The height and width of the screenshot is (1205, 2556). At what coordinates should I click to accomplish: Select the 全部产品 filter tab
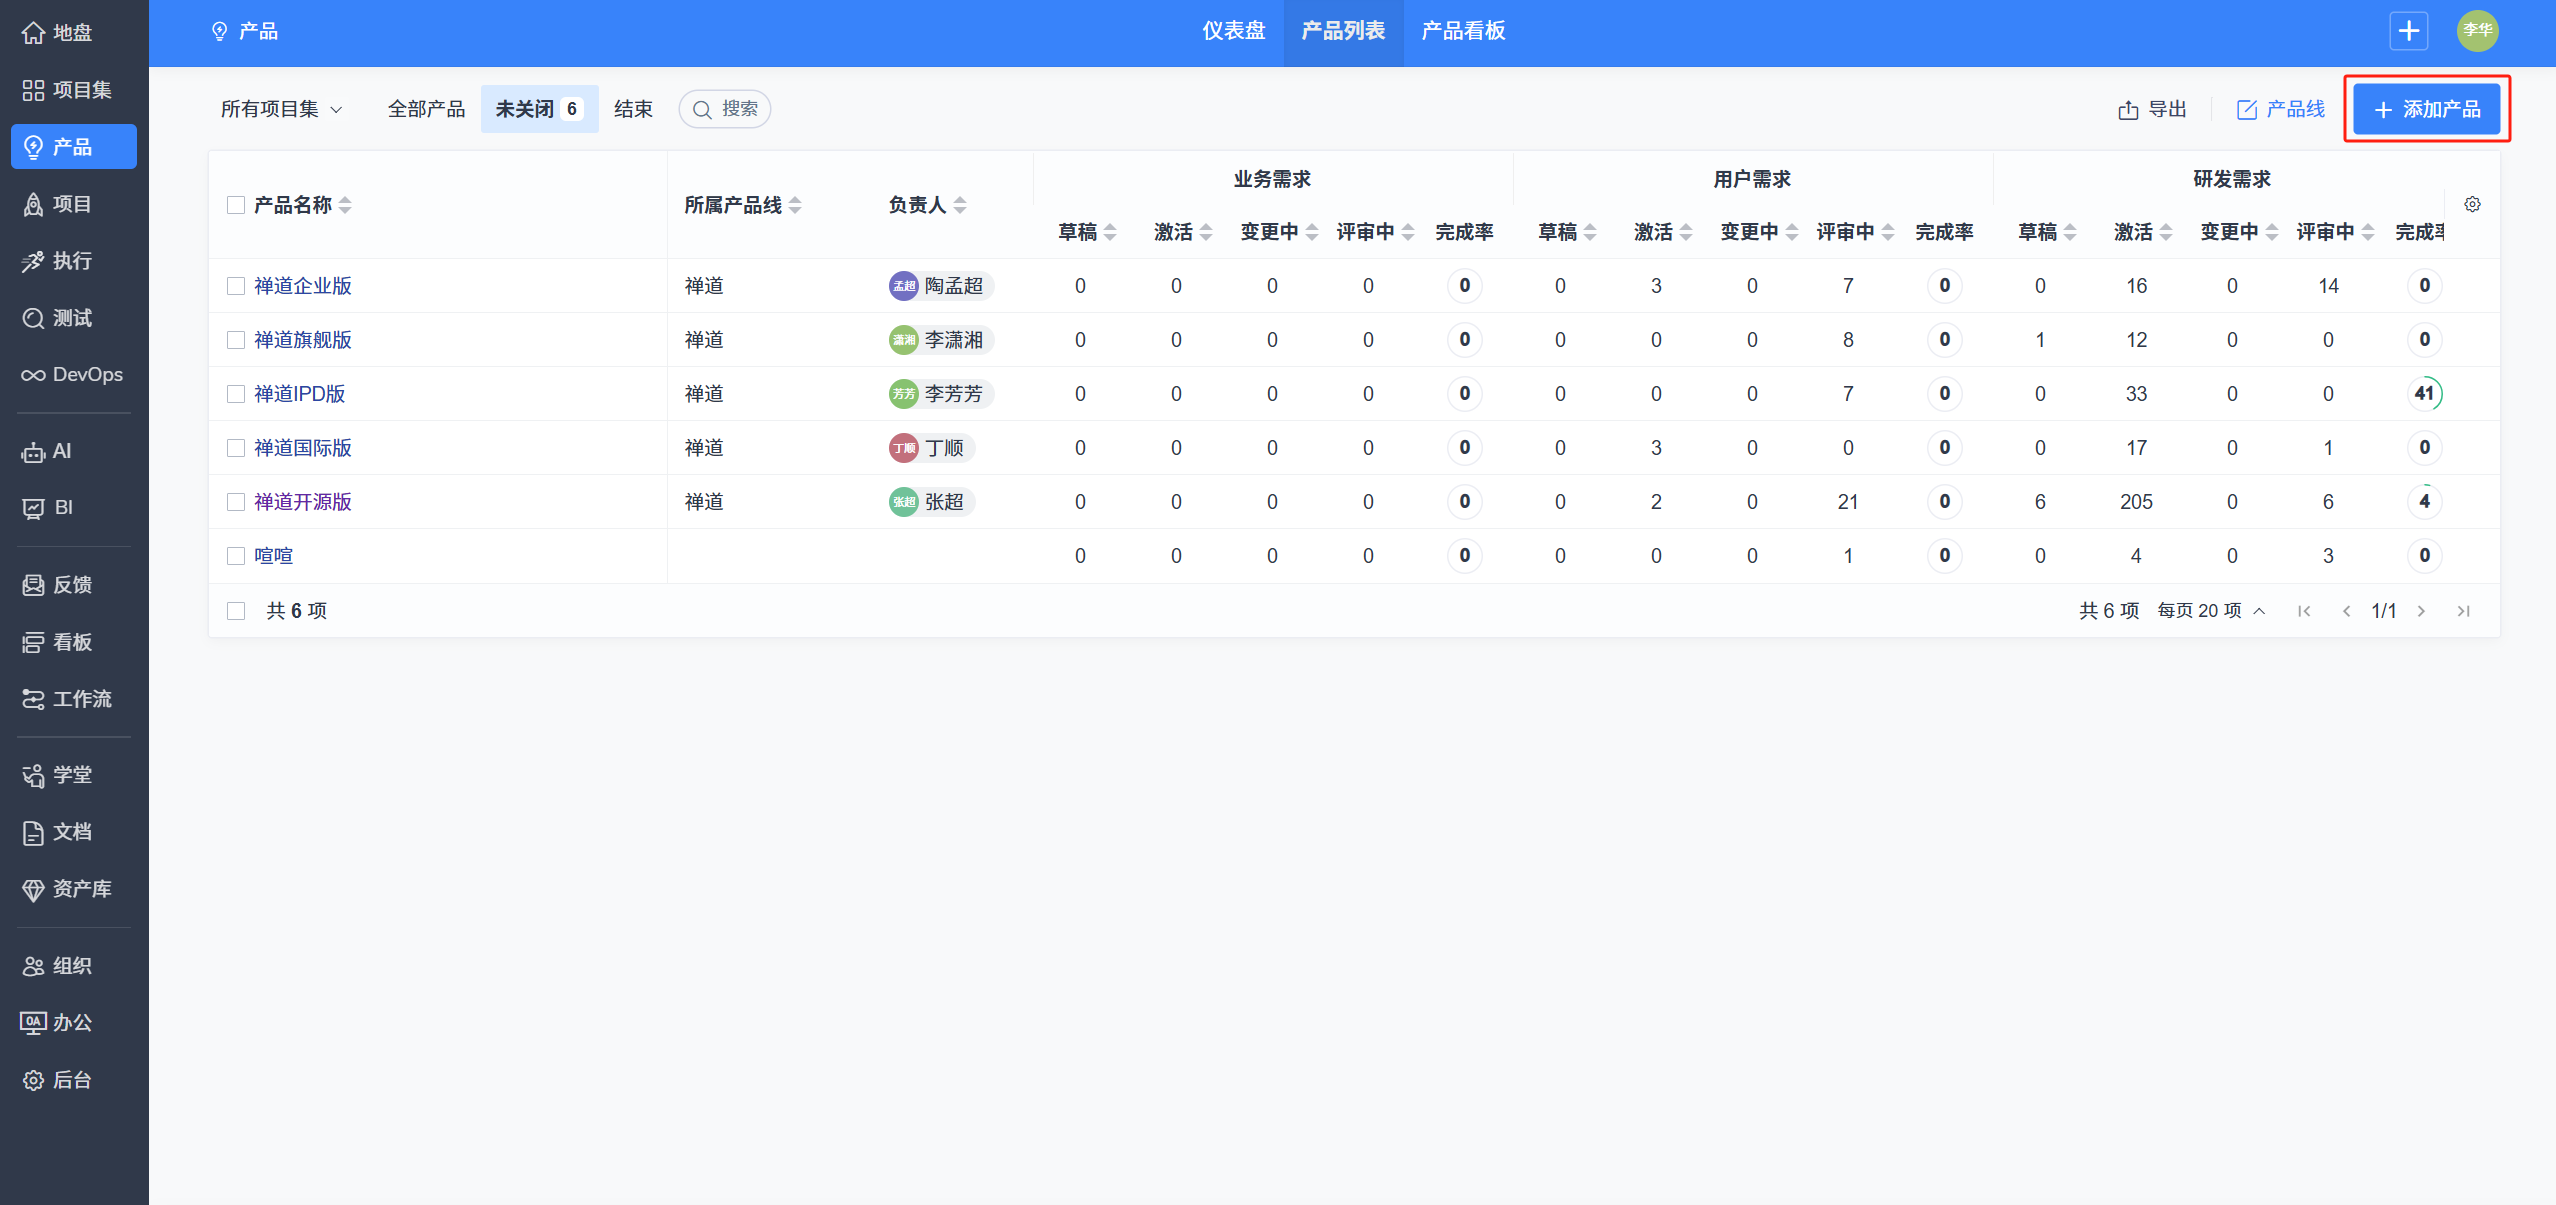coord(426,109)
